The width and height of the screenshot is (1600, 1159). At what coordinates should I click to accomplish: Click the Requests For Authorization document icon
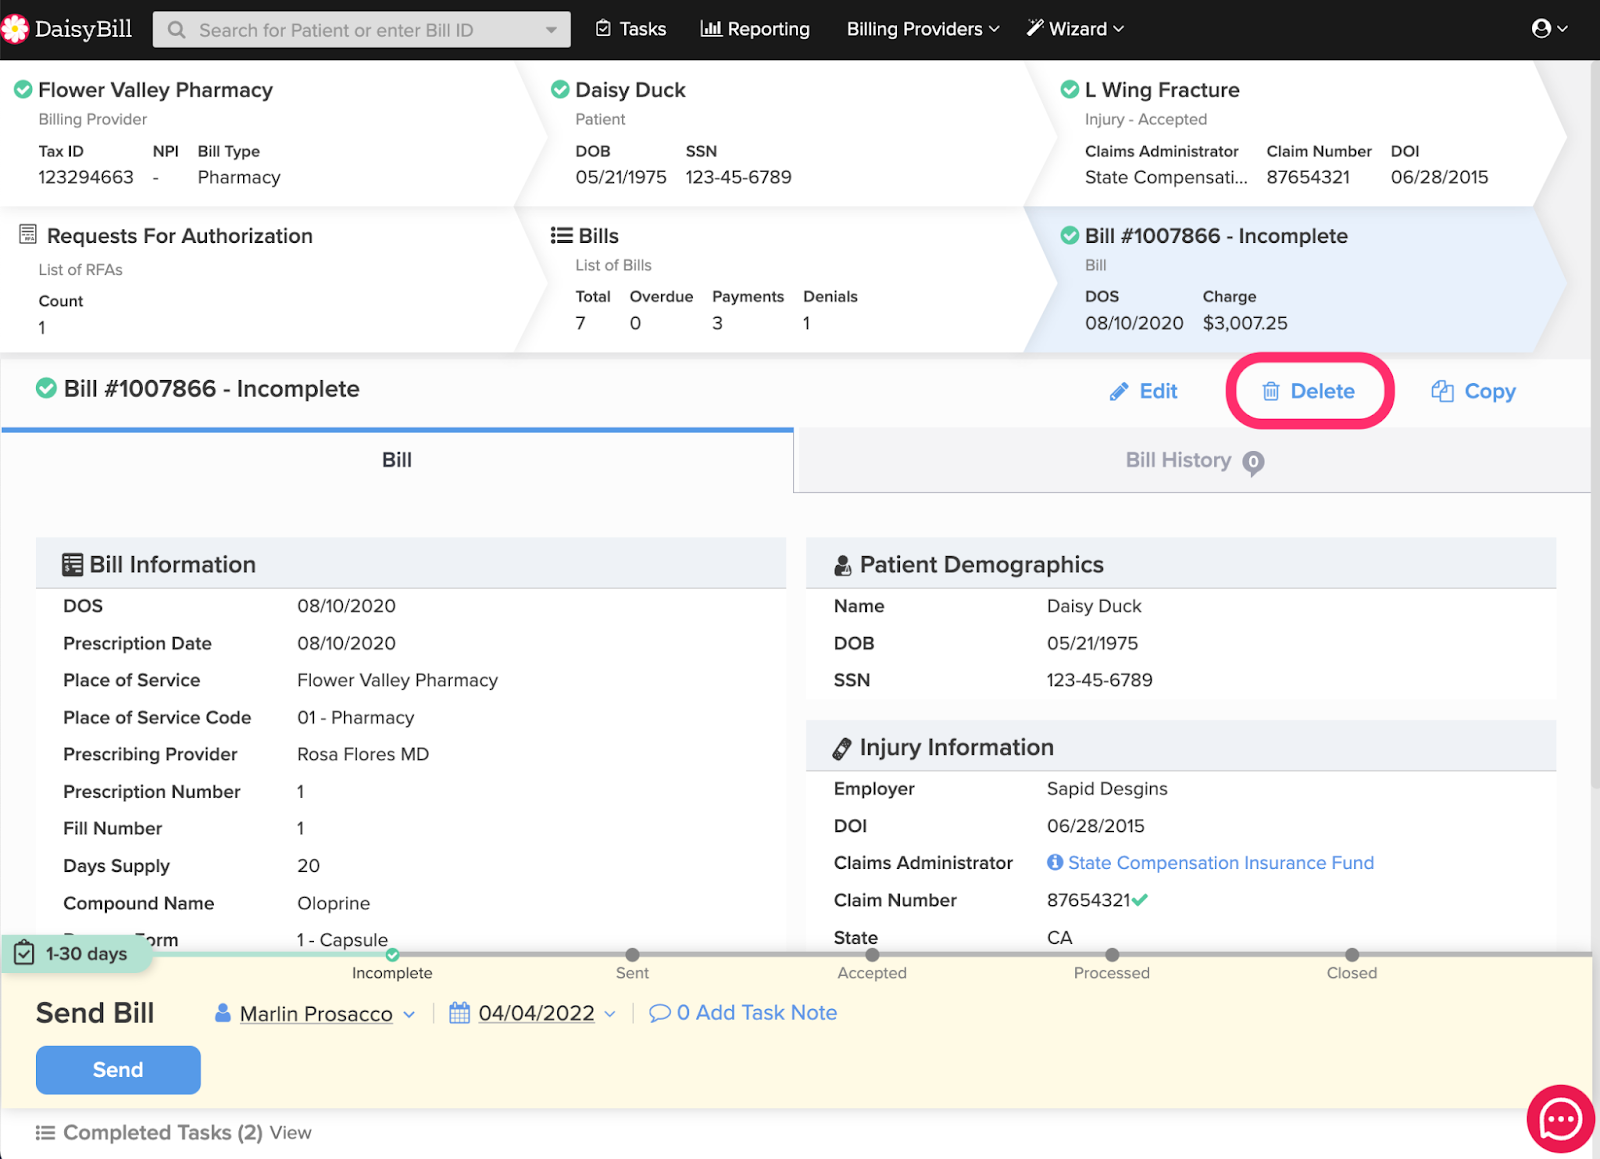(28, 235)
